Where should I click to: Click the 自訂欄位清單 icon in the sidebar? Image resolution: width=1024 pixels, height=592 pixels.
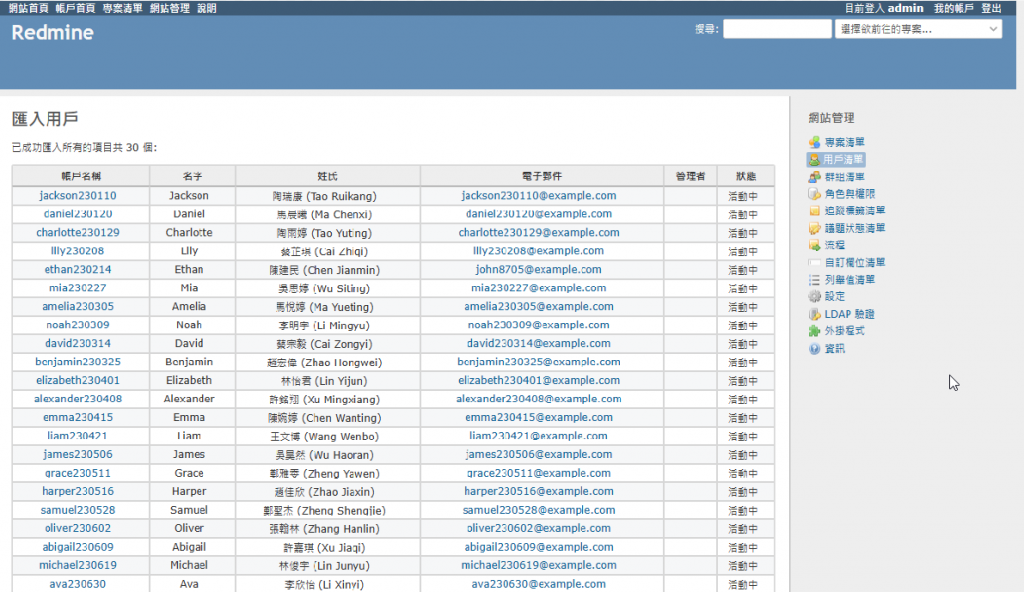pos(814,263)
